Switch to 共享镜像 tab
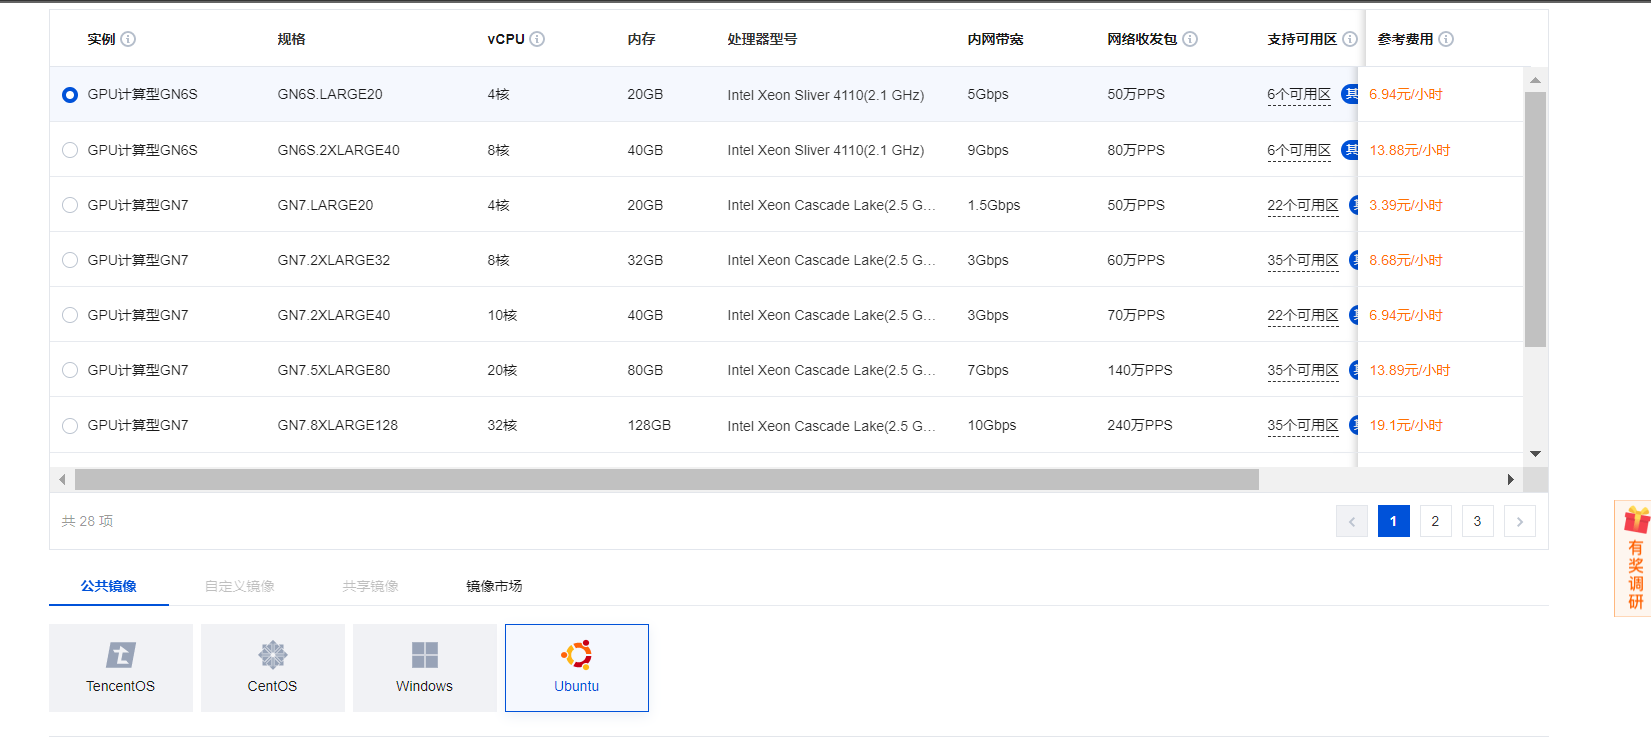The image size is (1651, 749). tap(371, 586)
